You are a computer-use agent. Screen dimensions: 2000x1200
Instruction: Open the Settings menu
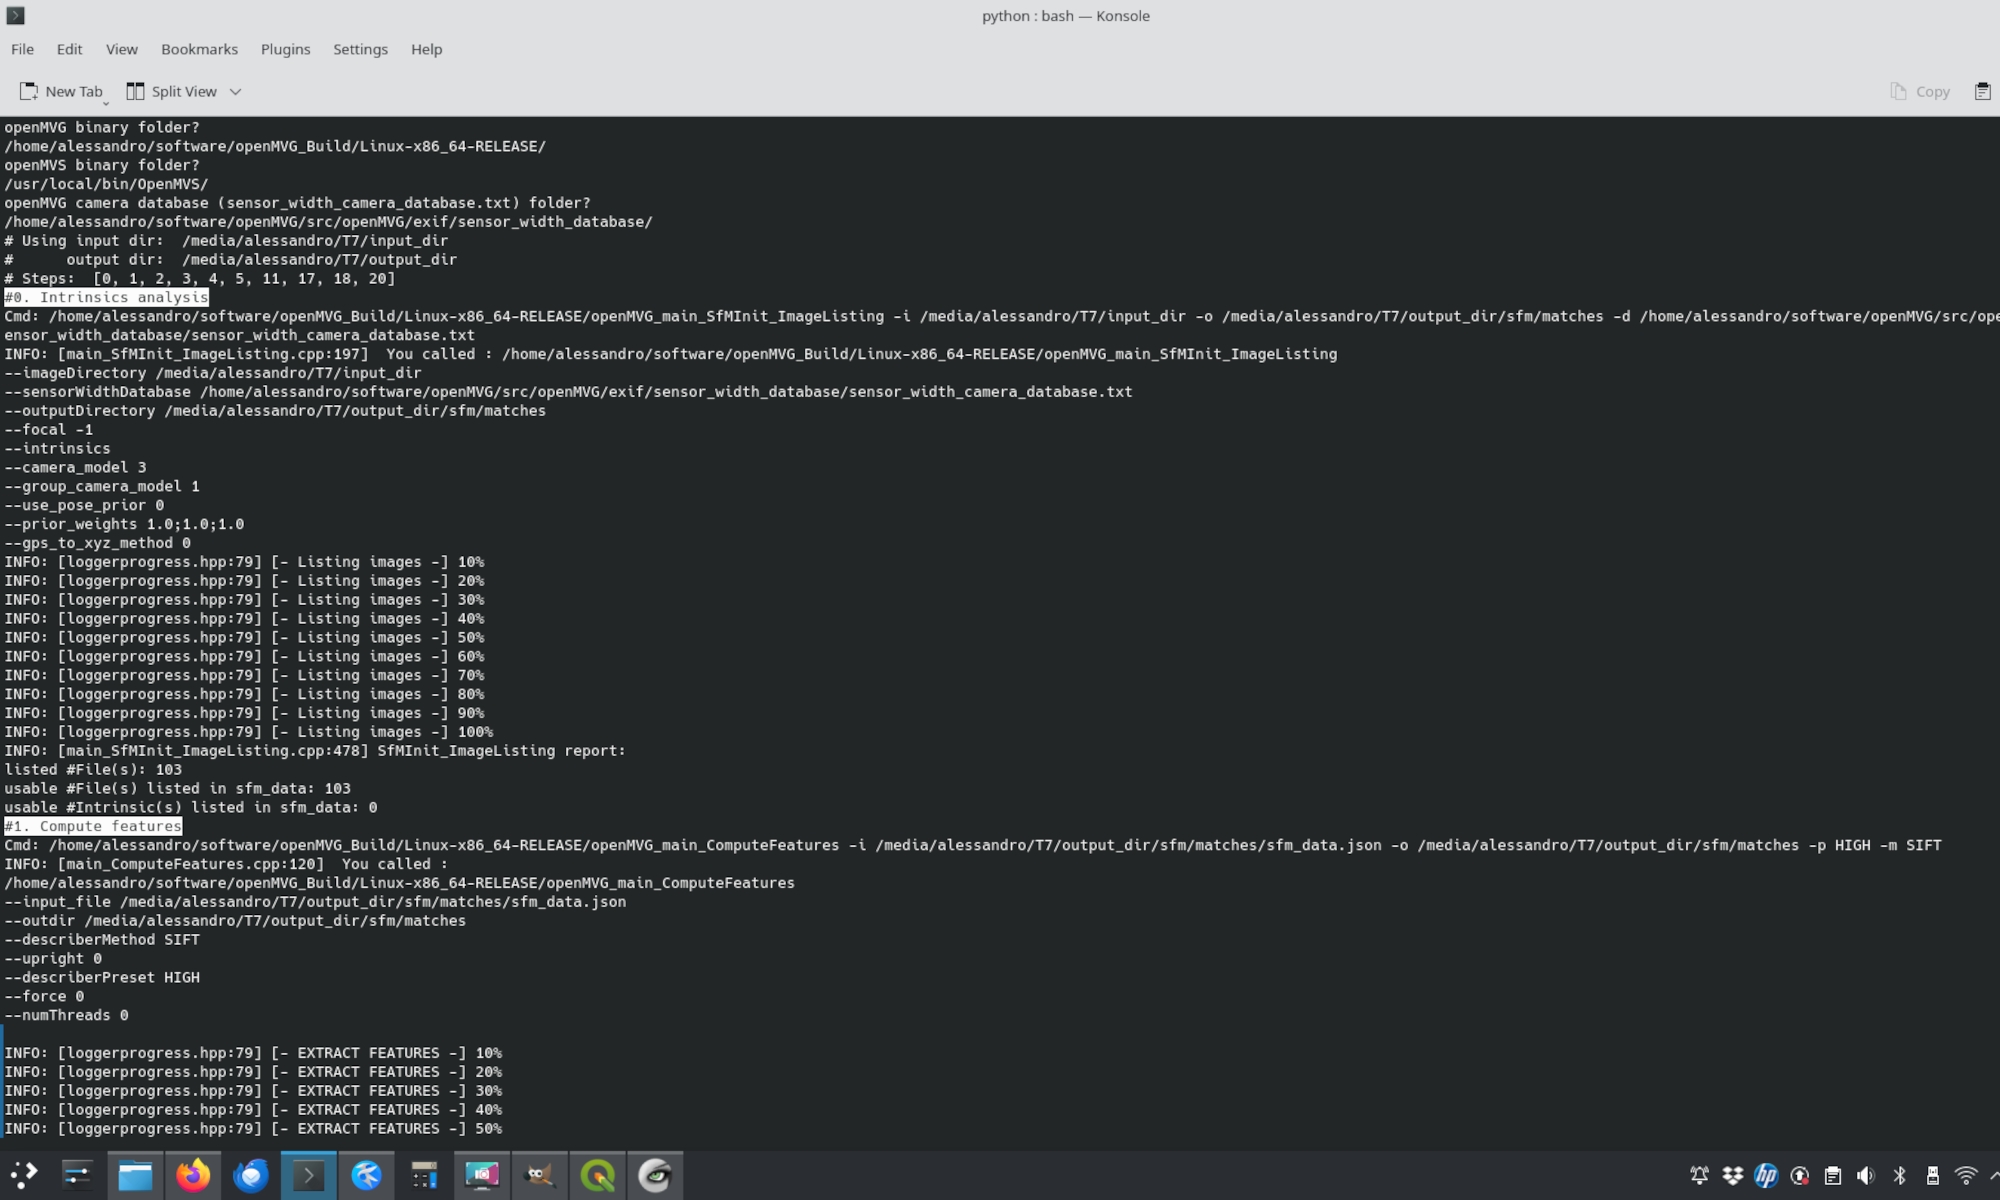(x=360, y=49)
